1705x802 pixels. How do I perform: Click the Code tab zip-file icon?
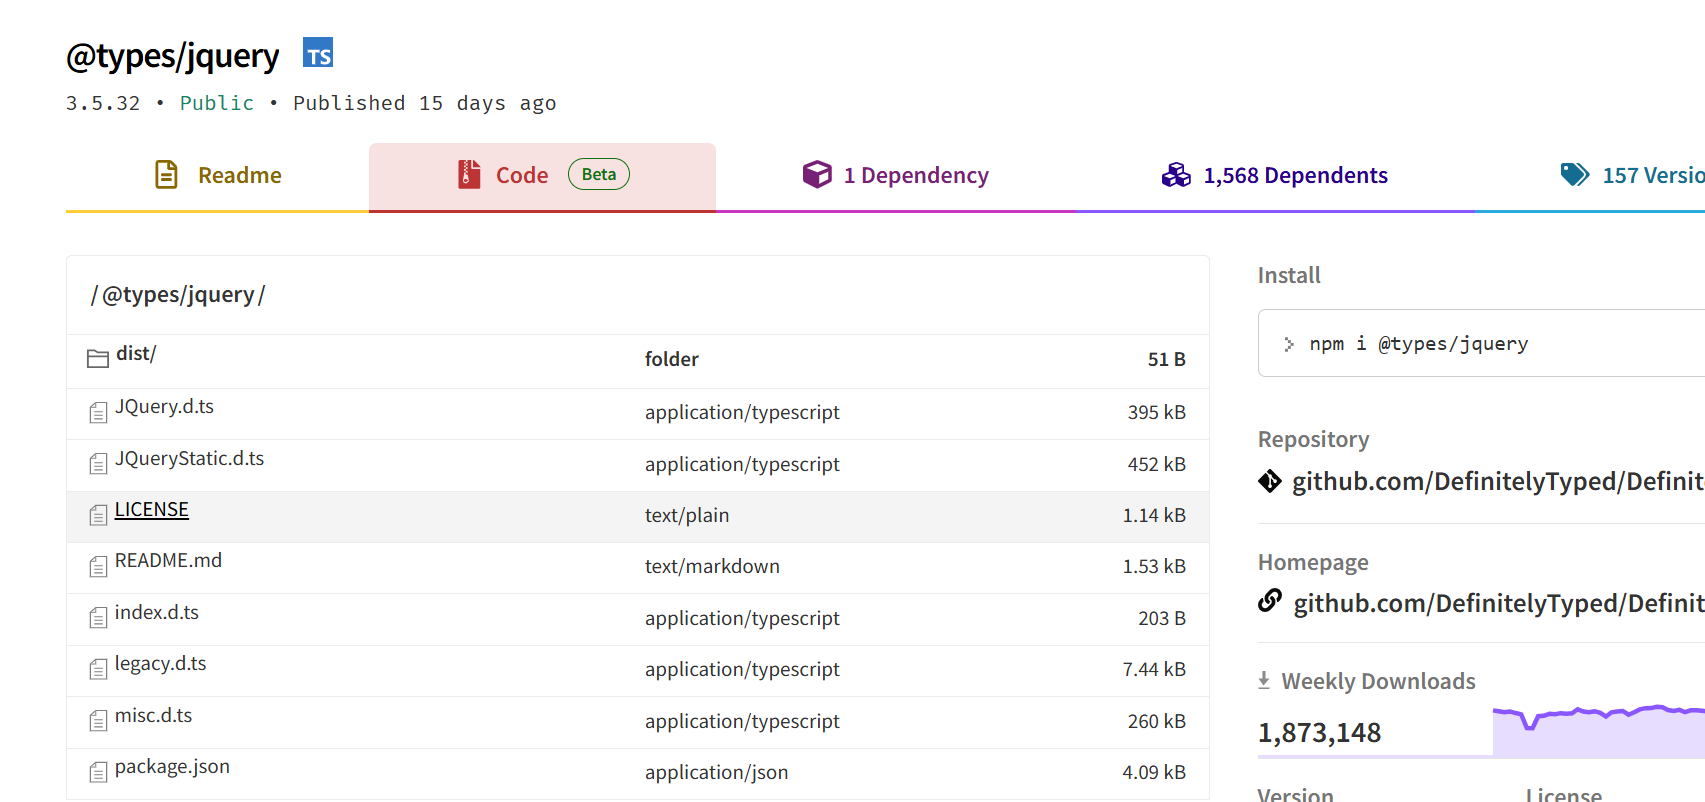469,175
